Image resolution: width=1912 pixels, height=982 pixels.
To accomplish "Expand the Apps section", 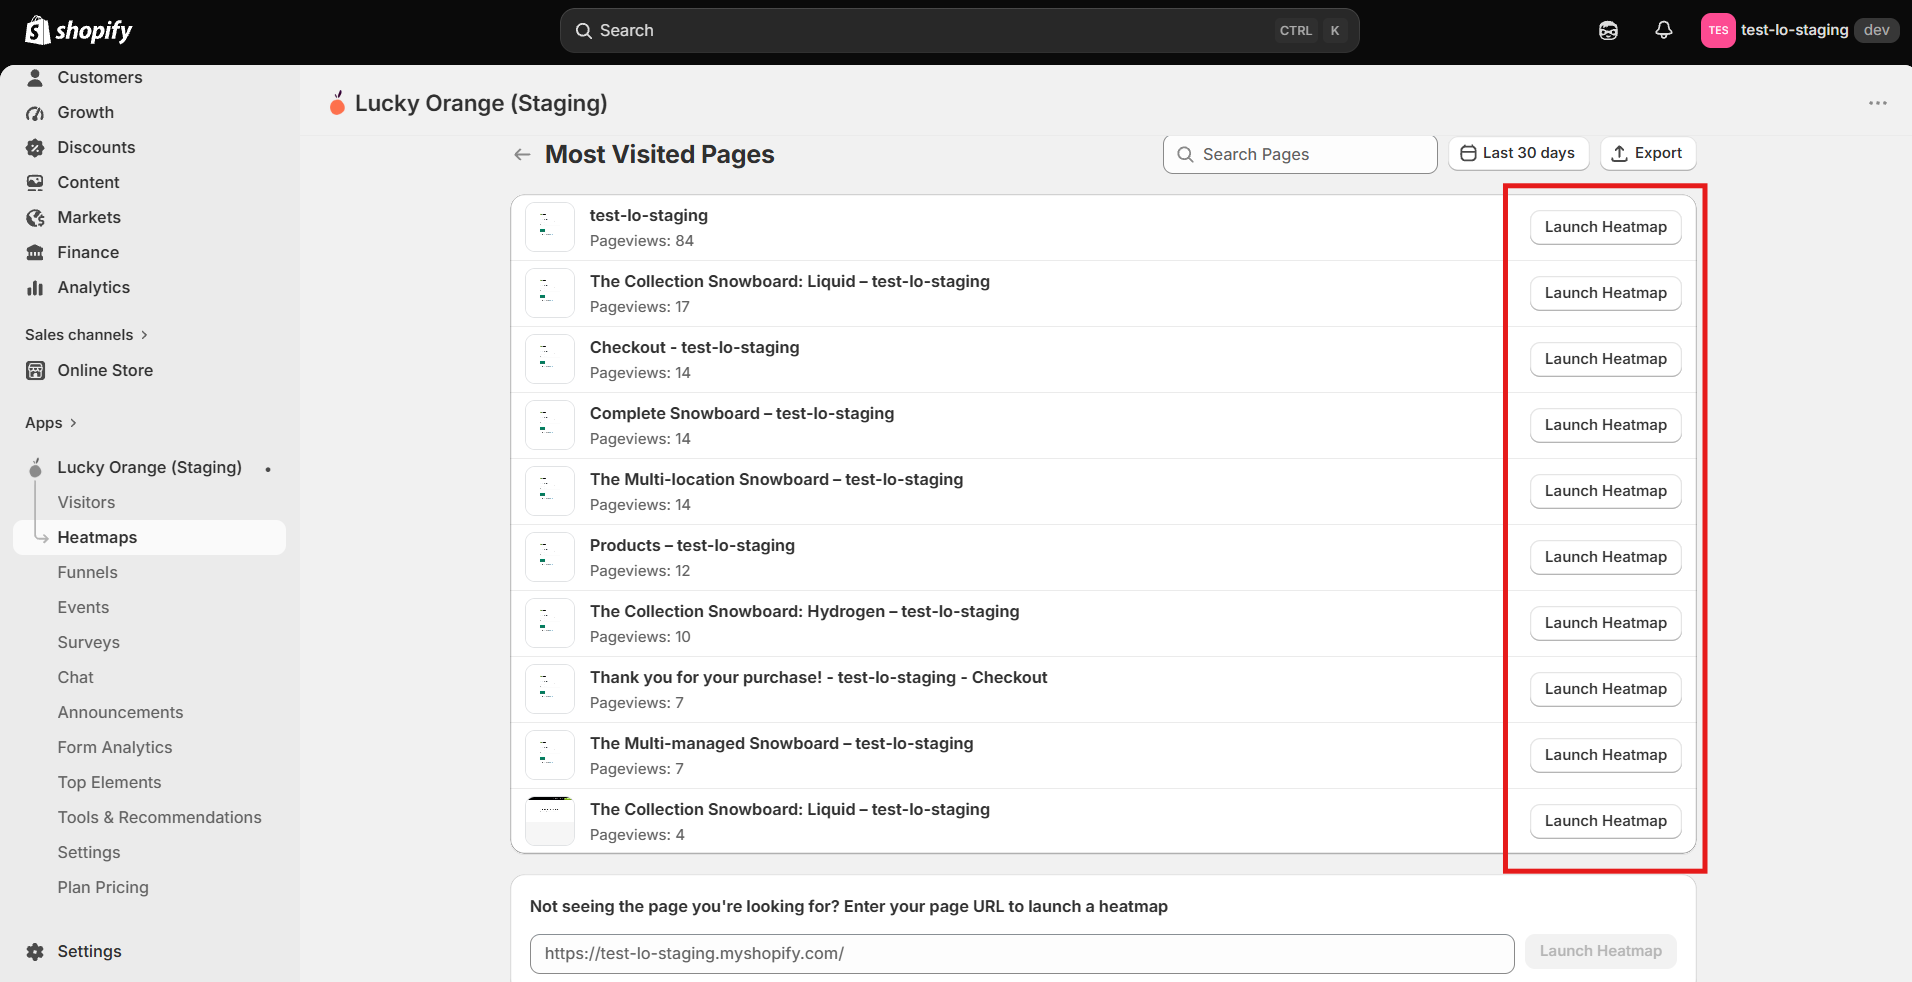I will [x=50, y=423].
